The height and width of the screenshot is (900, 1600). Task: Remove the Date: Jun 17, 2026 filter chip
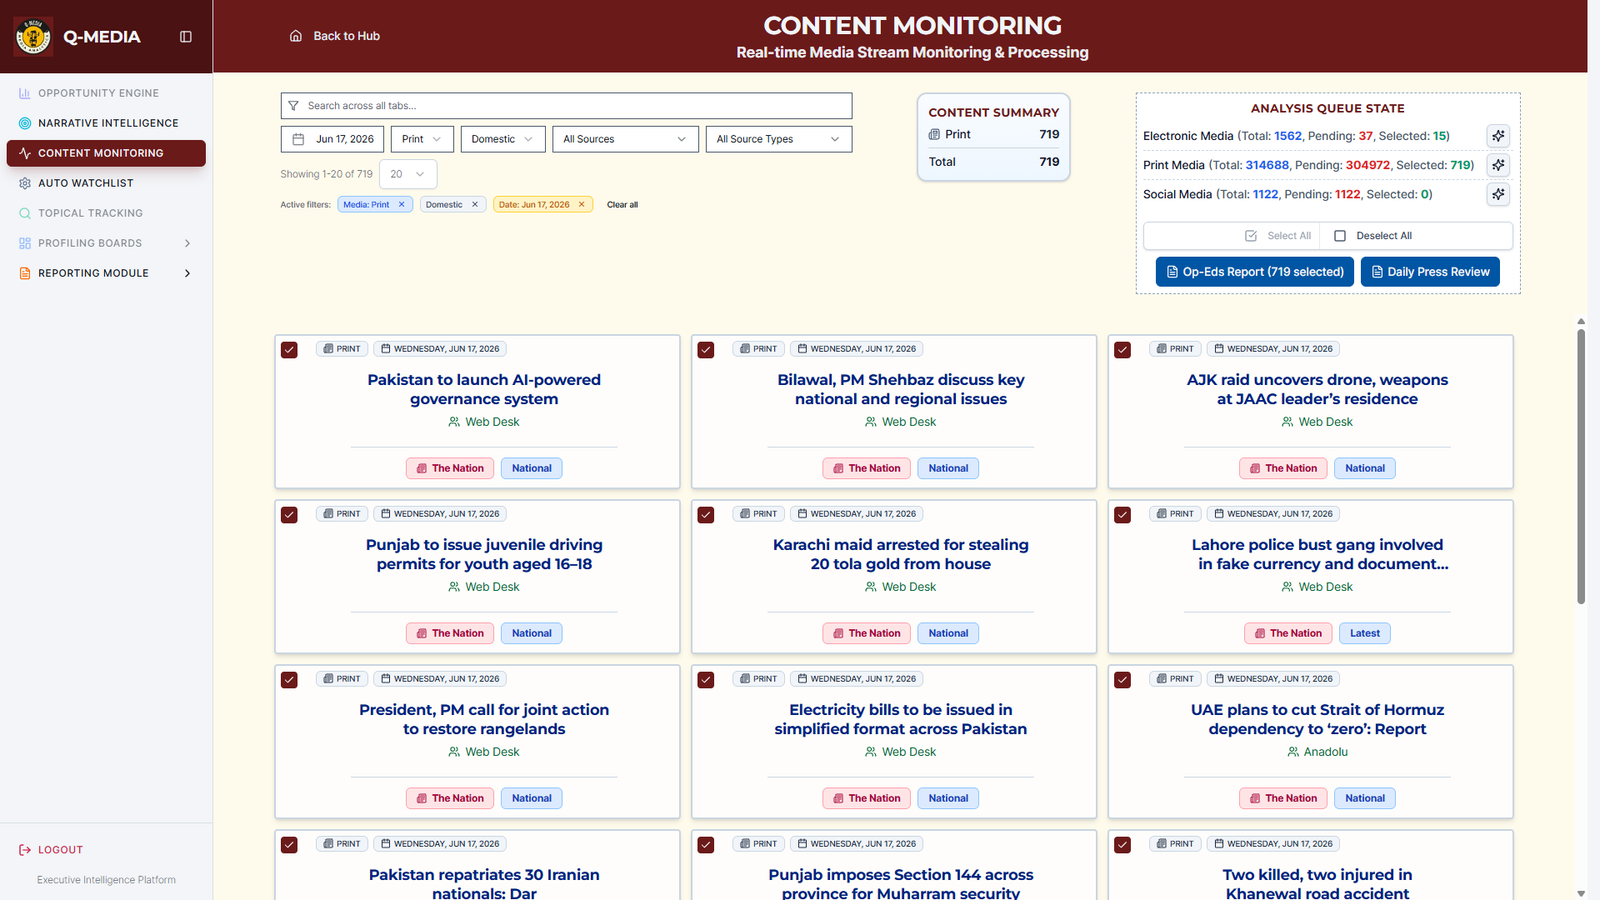pos(581,205)
